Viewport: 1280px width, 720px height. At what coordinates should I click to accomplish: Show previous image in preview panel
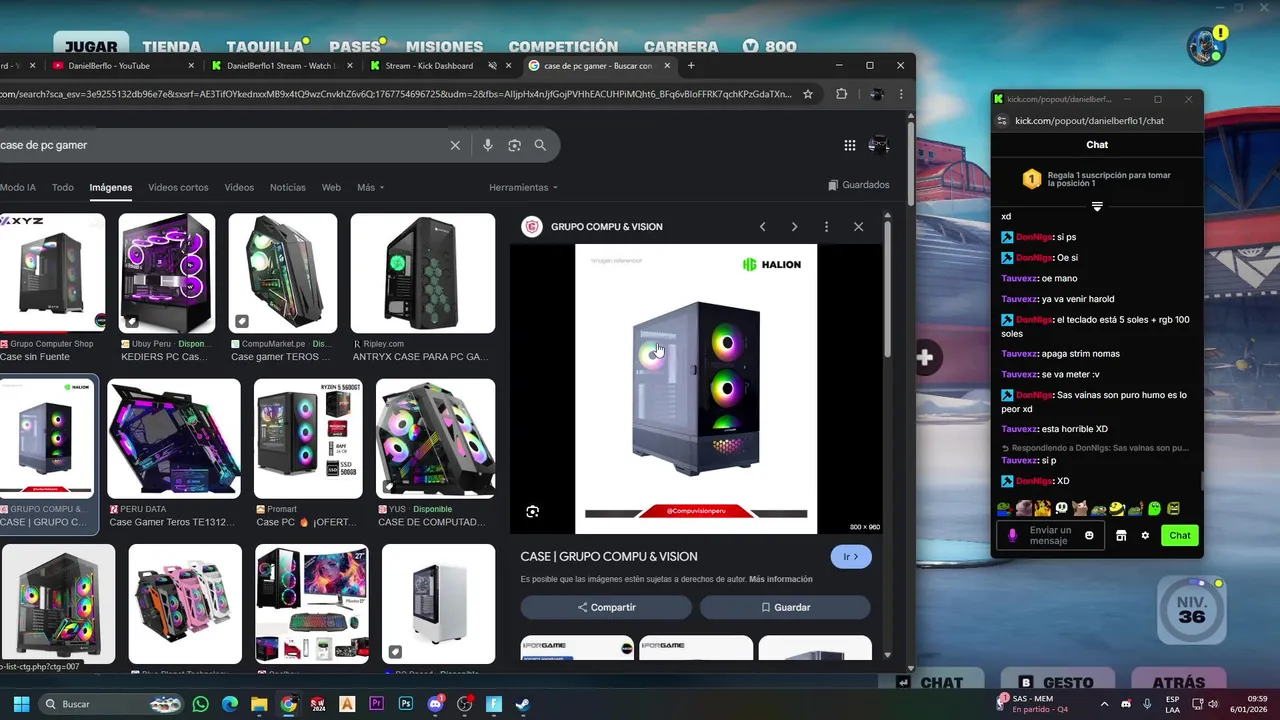(x=762, y=227)
